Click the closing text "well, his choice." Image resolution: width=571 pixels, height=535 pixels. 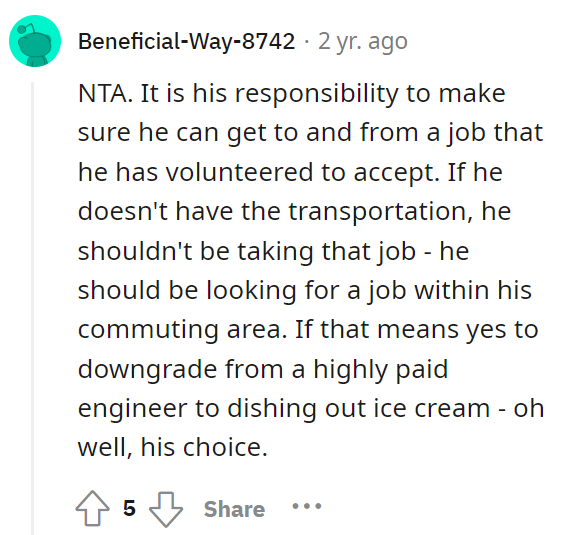(173, 447)
